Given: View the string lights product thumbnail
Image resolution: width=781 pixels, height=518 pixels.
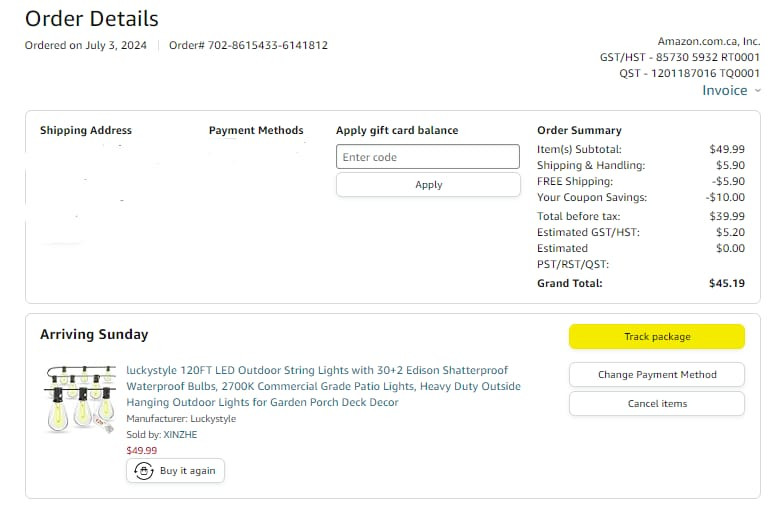Looking at the screenshot, I should (80, 399).
